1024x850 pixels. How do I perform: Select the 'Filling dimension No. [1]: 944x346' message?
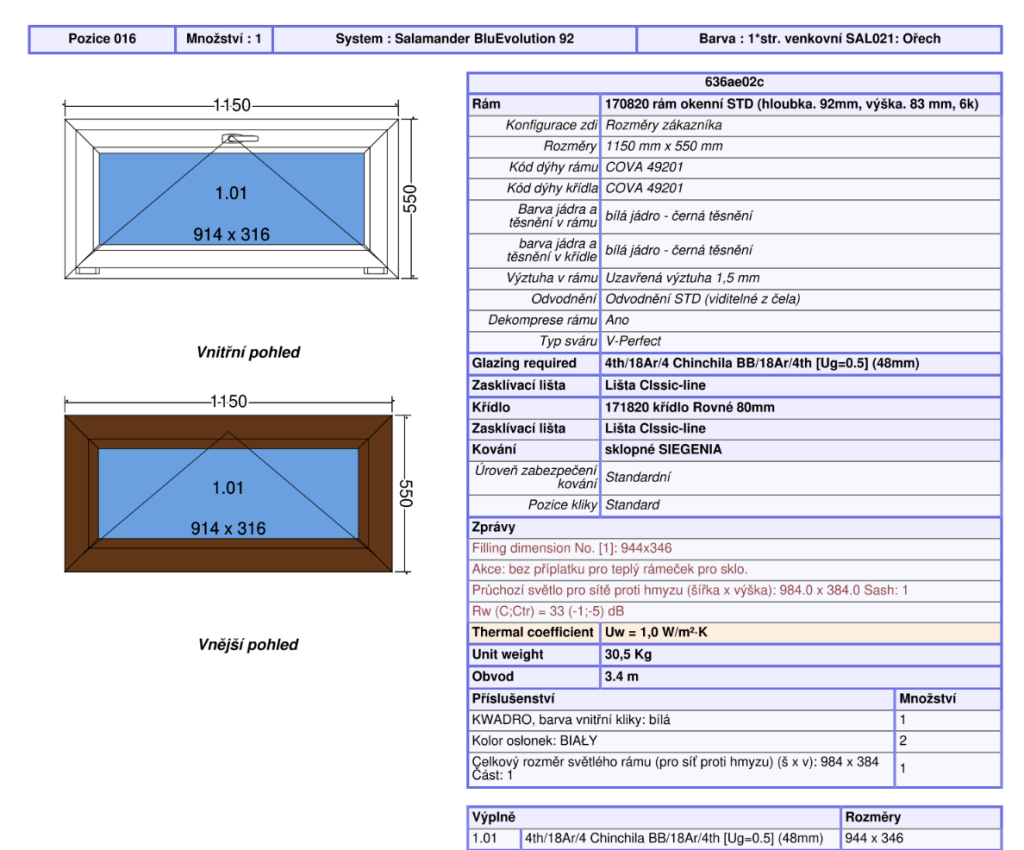pos(571,548)
